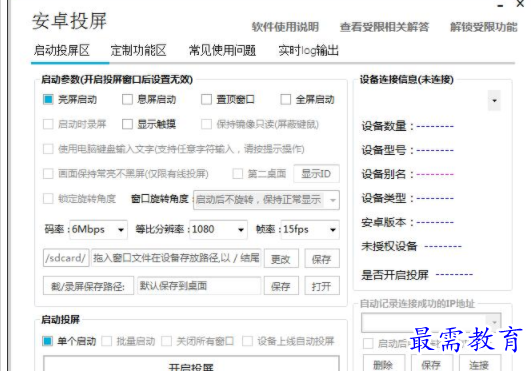Check the 锁定旋转角度 checkbox

tap(48, 198)
